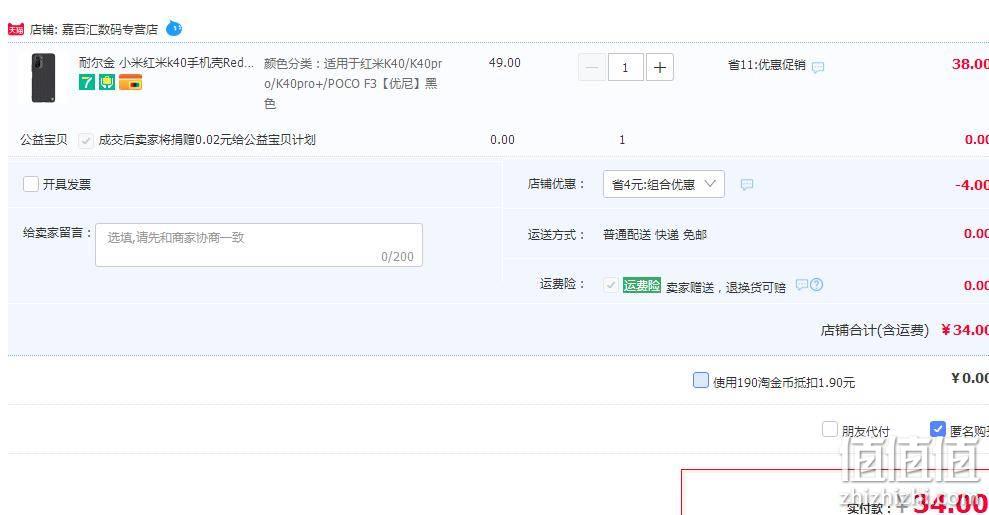Increase quantity with the plus button
Screen dimensions: 989x515
coord(659,67)
